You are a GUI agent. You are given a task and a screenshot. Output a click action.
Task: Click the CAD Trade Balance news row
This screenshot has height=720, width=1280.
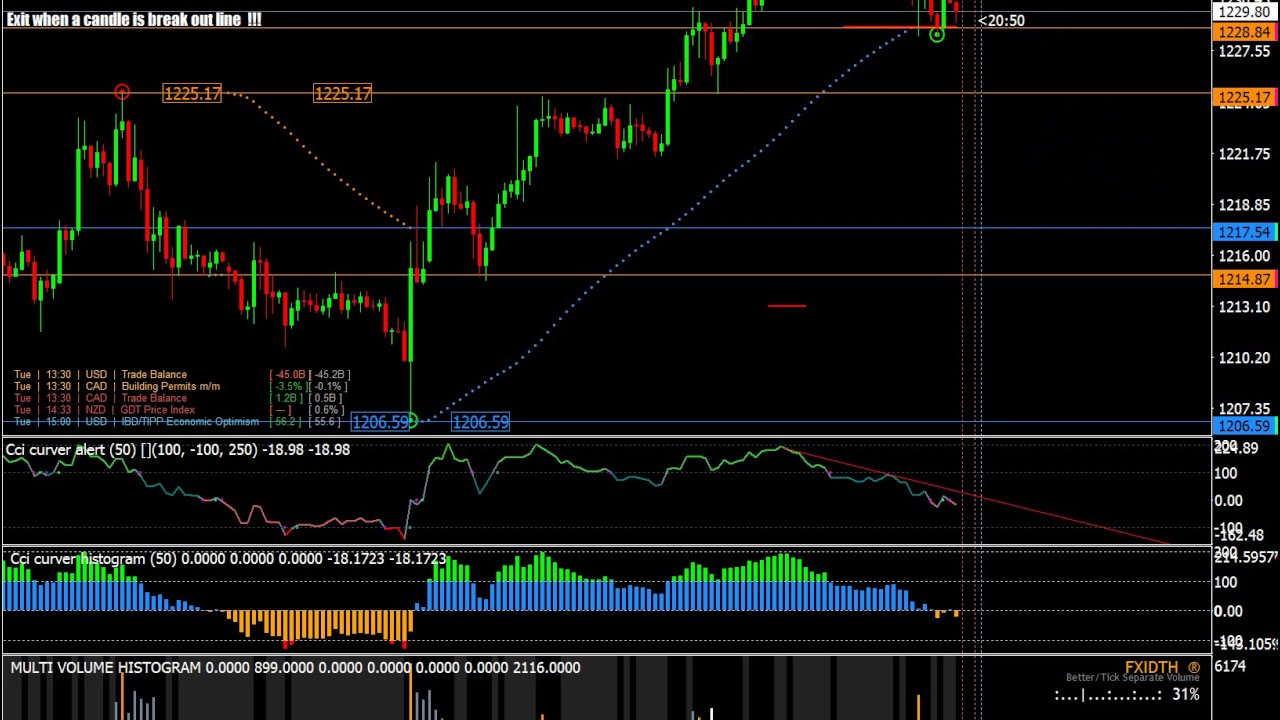pyautogui.click(x=180, y=398)
